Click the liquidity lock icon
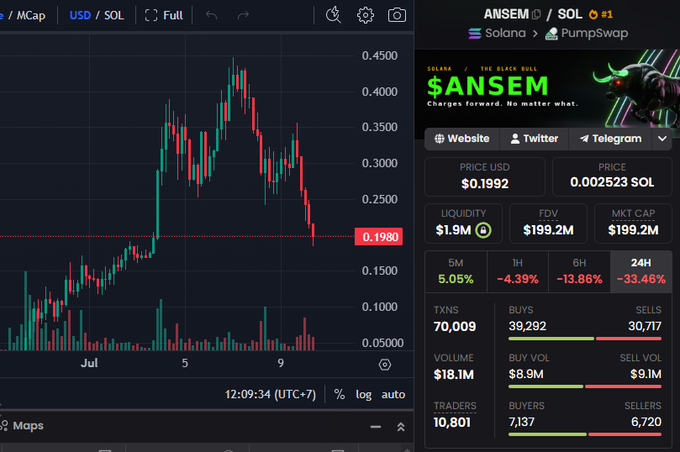The image size is (680, 452). (483, 230)
